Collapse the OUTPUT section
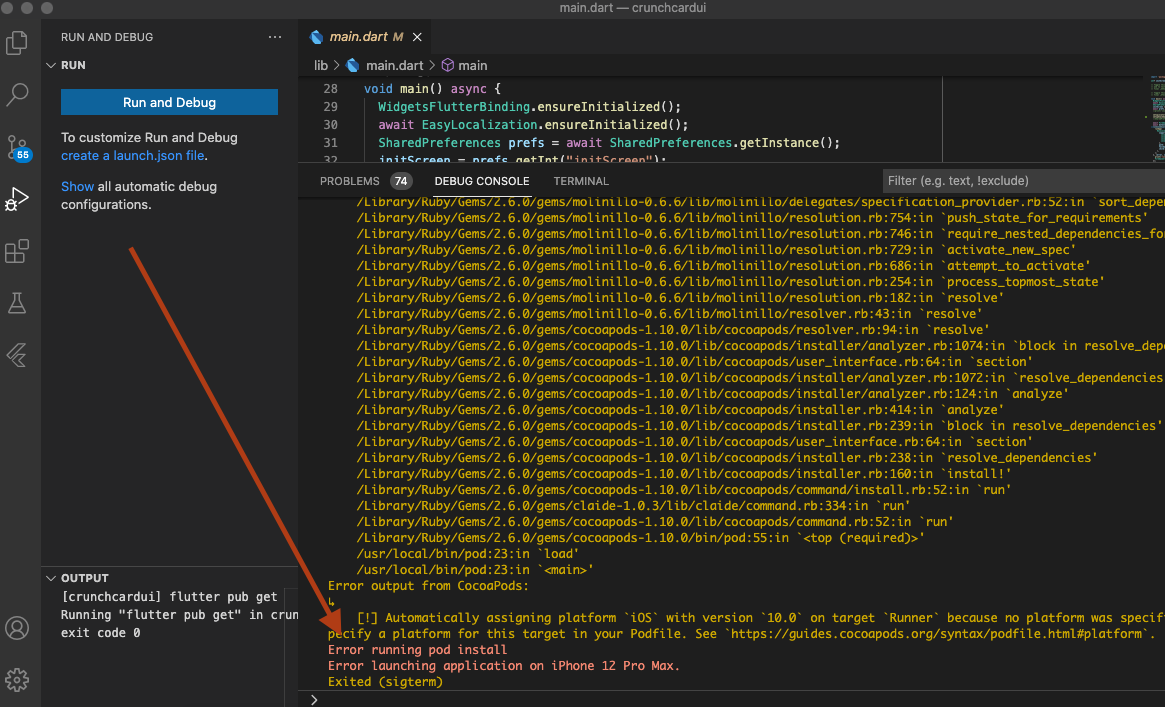Viewport: 1165px width, 707px height. pos(52,578)
